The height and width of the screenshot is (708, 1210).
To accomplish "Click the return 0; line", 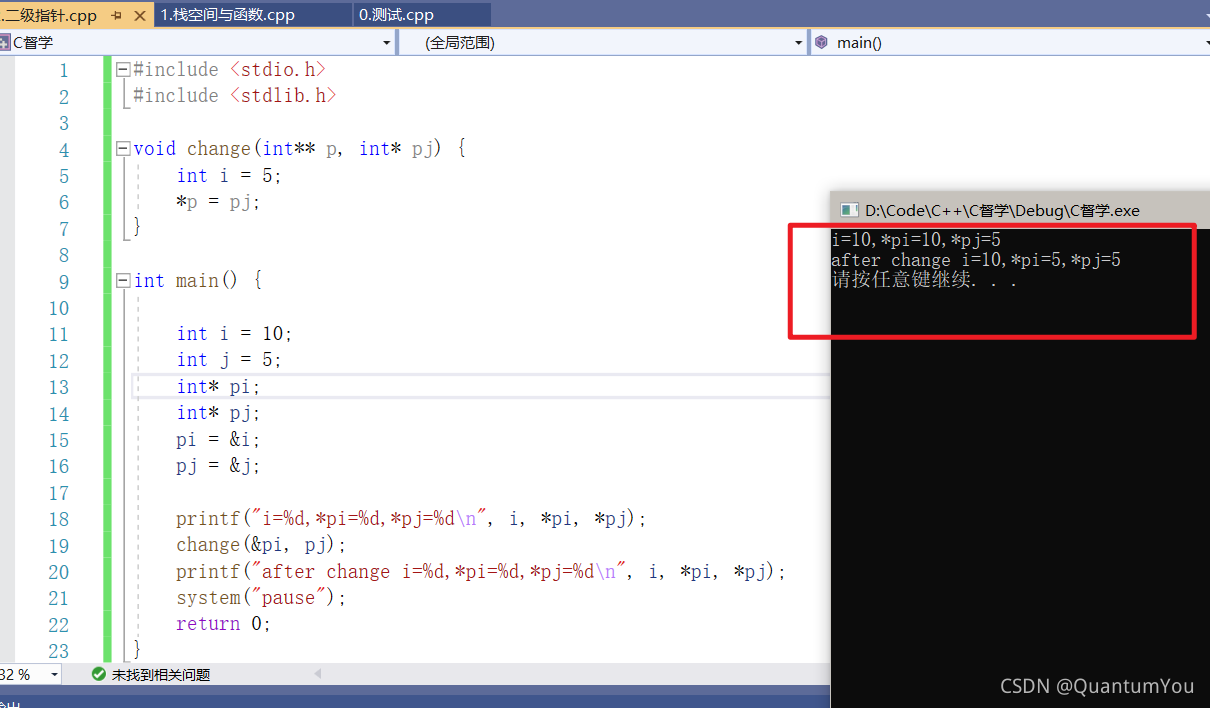I will coord(223,624).
